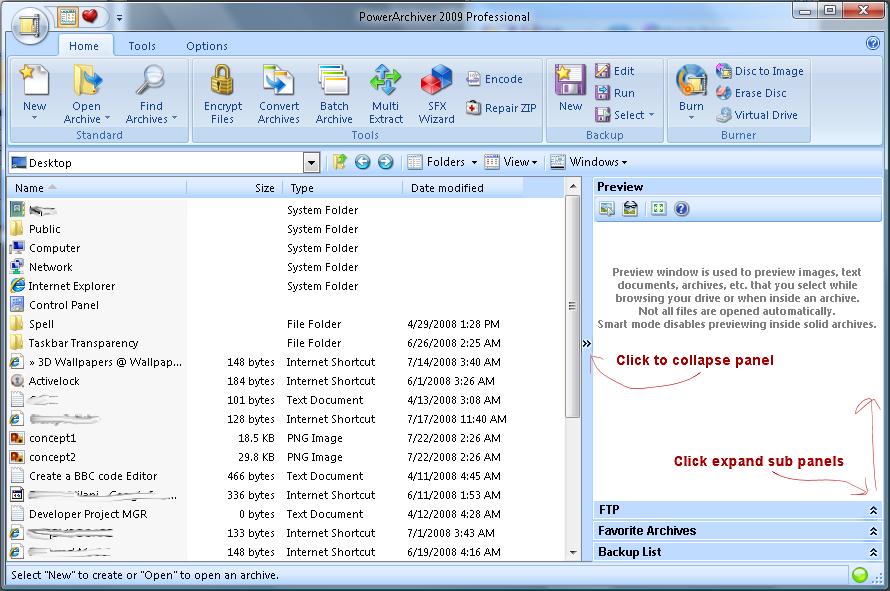Run the Repair ZIP tool
Image resolution: width=890 pixels, height=591 pixels.
click(x=501, y=107)
